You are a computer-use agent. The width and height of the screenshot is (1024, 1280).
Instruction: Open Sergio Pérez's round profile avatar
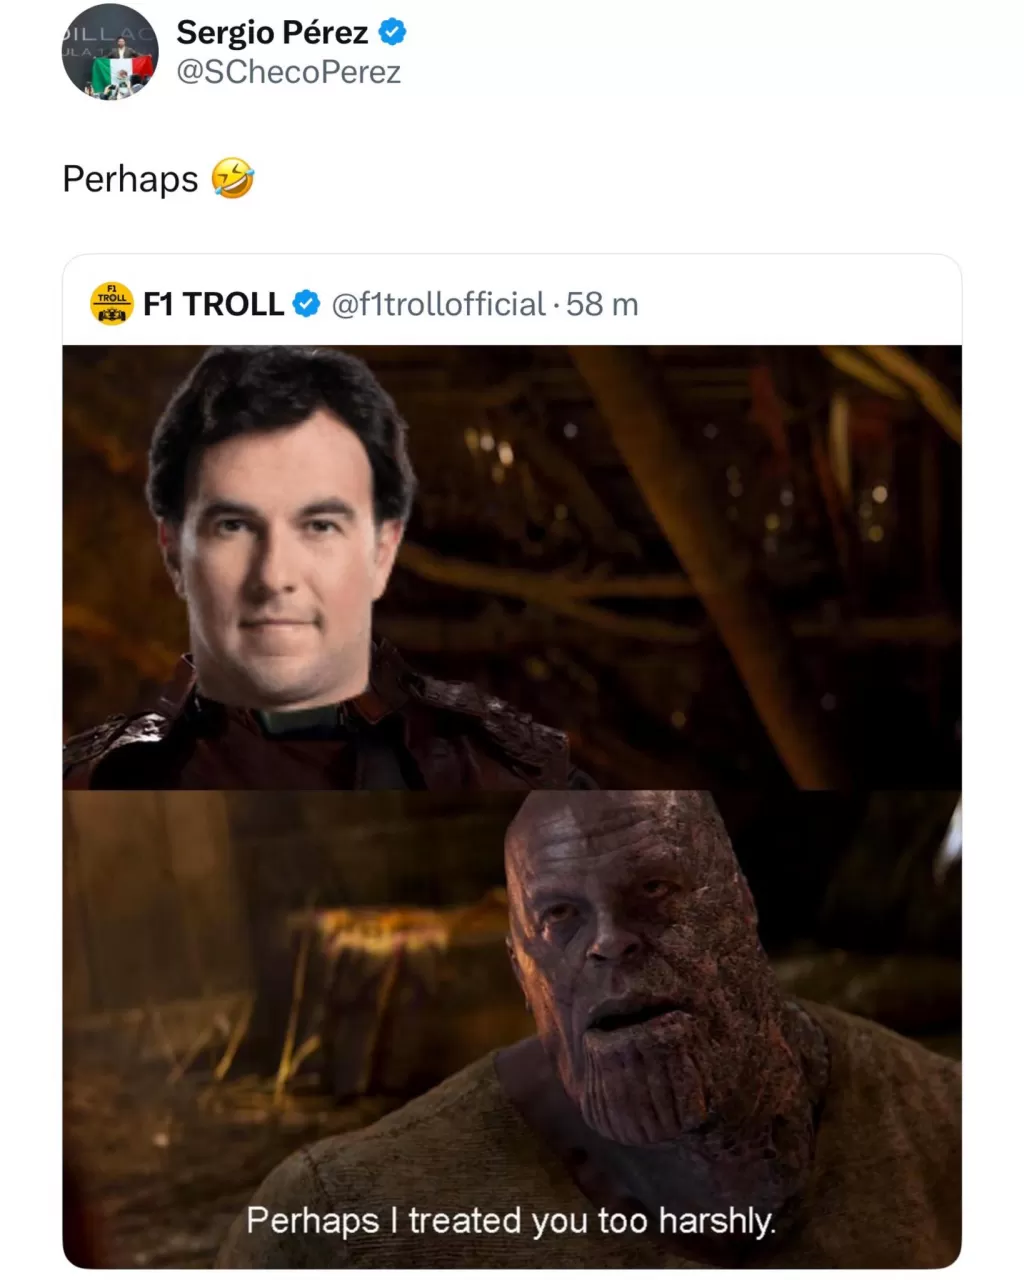tap(110, 52)
